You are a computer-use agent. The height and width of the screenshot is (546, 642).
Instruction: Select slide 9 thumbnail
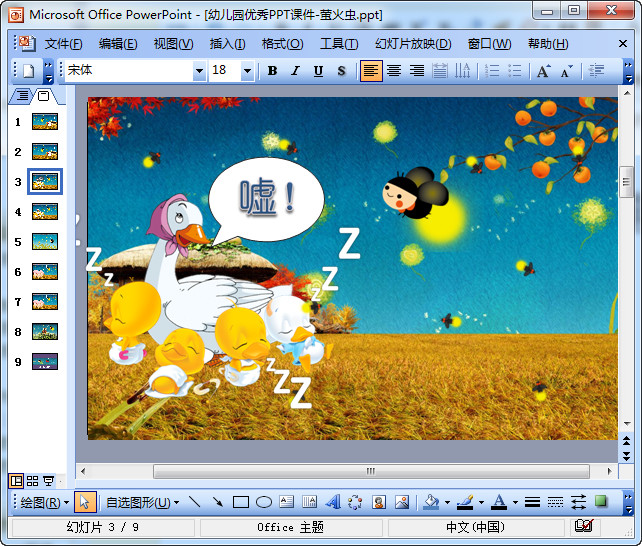45,361
